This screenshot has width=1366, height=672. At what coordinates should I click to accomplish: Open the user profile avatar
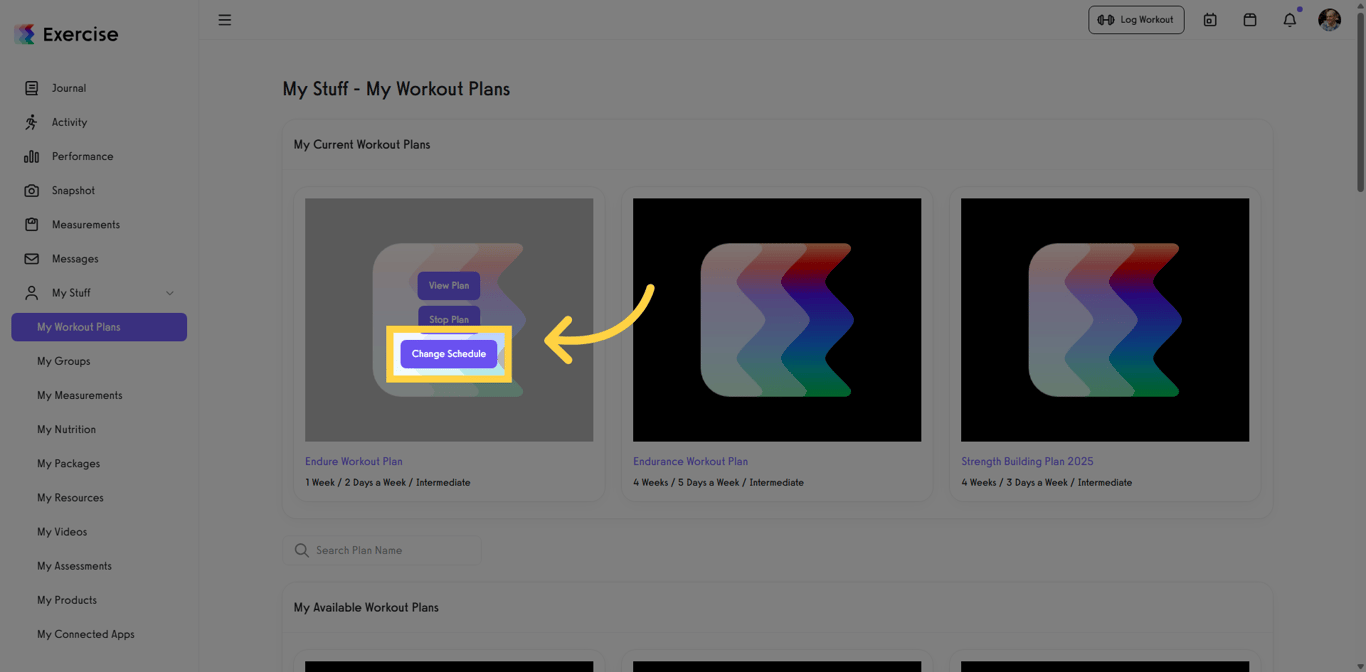tap(1329, 20)
